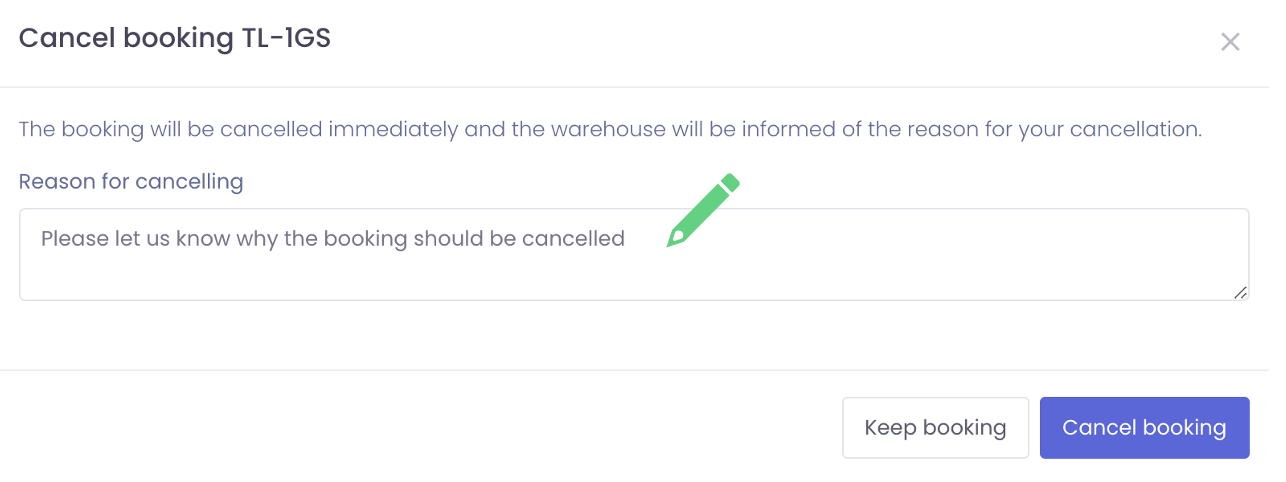
Task: Confirm with the Cancel booking button
Action: coord(1144,428)
